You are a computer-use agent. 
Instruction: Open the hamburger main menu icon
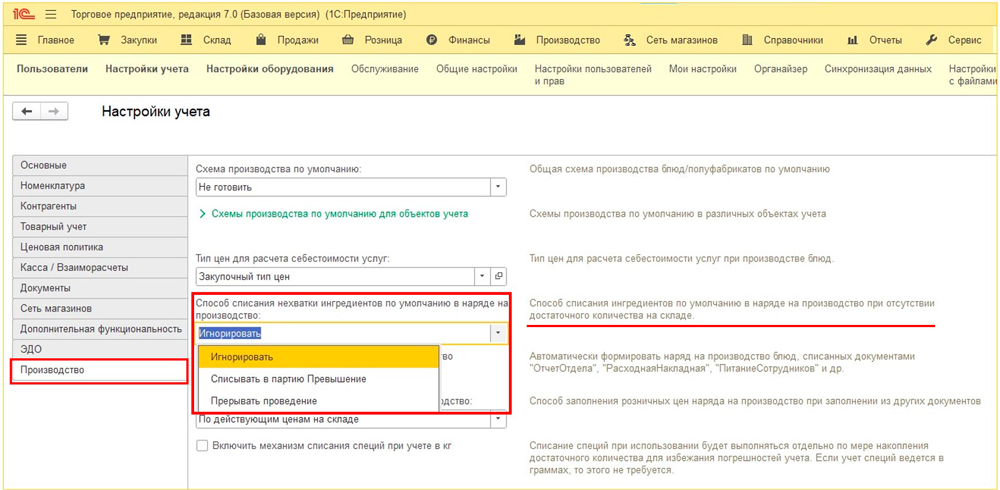click(50, 15)
